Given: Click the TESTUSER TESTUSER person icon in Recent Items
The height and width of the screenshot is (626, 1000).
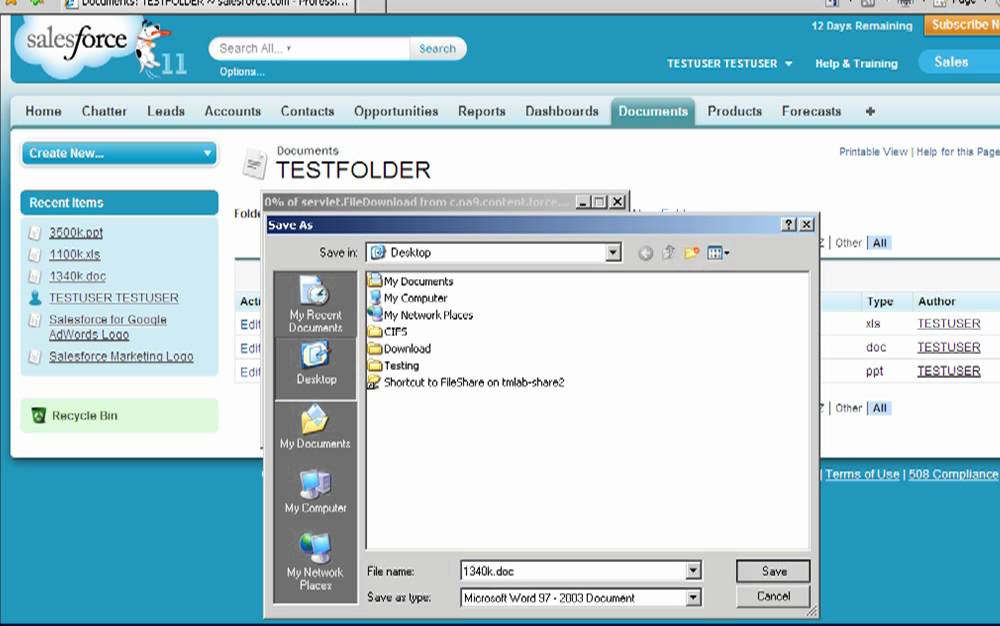Looking at the screenshot, I should click(35, 298).
